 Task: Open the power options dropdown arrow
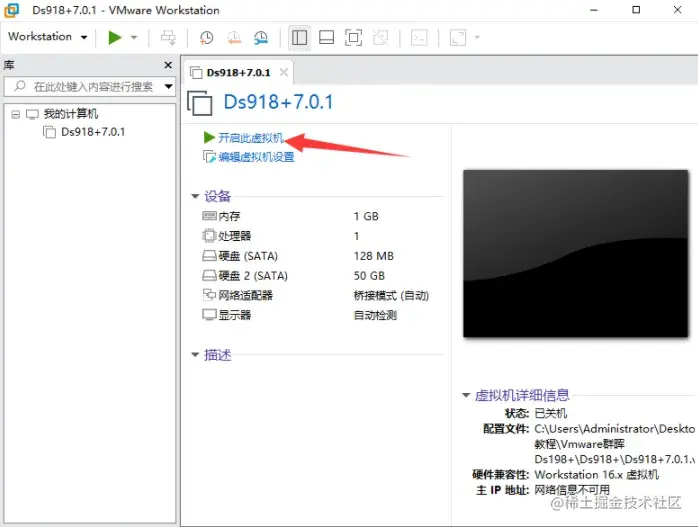pos(134,37)
